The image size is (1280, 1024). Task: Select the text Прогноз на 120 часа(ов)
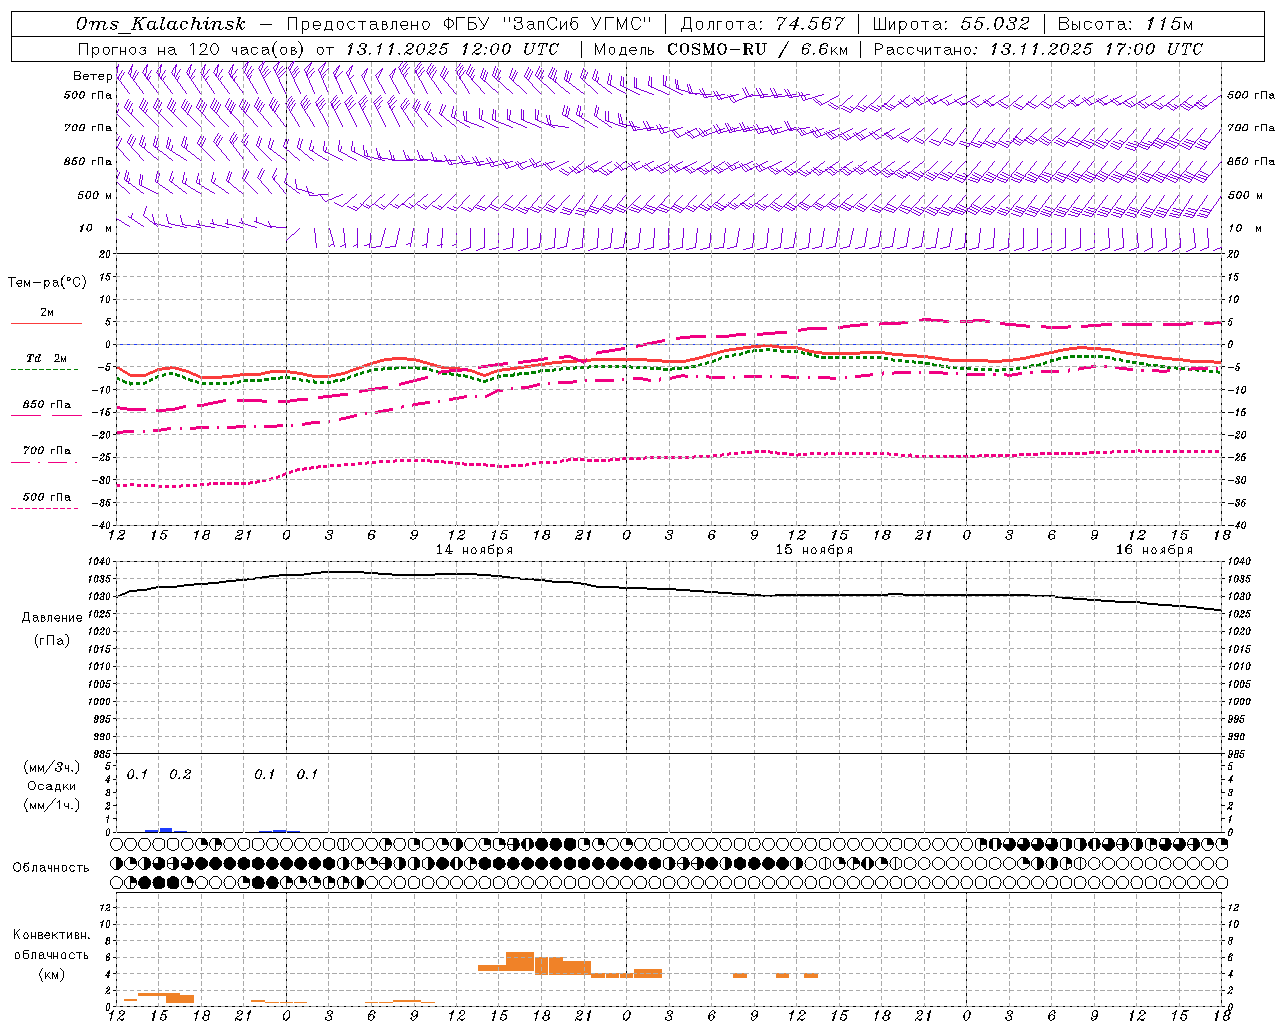tap(192, 49)
